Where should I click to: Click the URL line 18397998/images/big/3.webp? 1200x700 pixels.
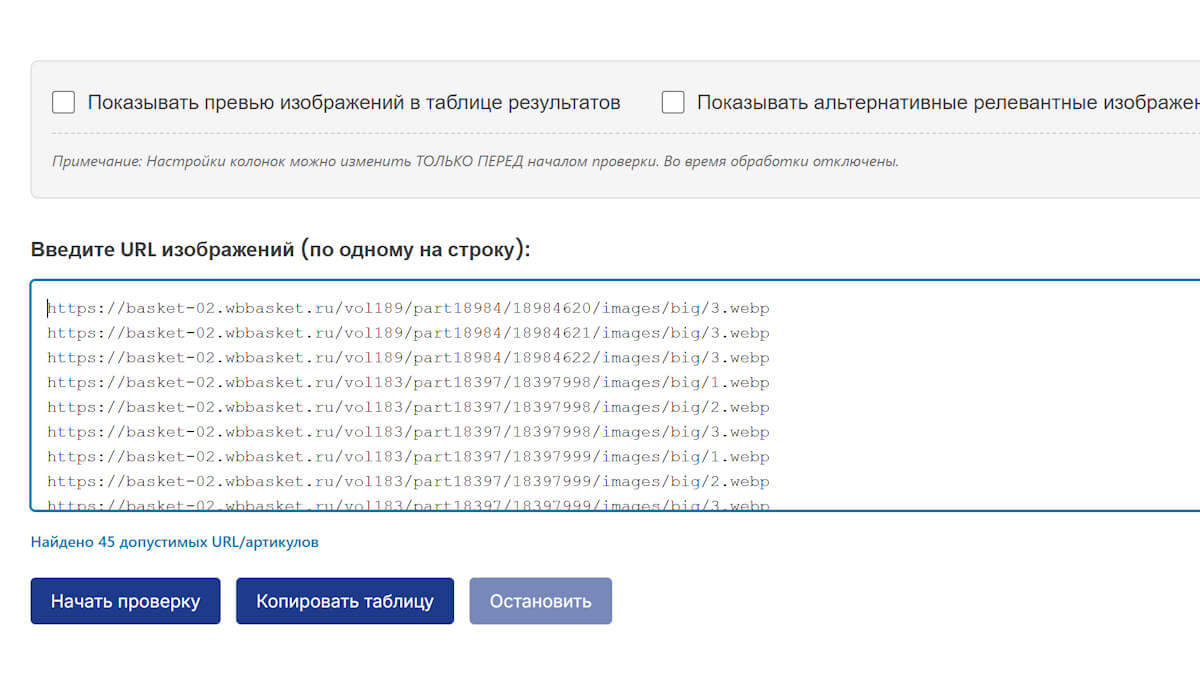tap(408, 432)
